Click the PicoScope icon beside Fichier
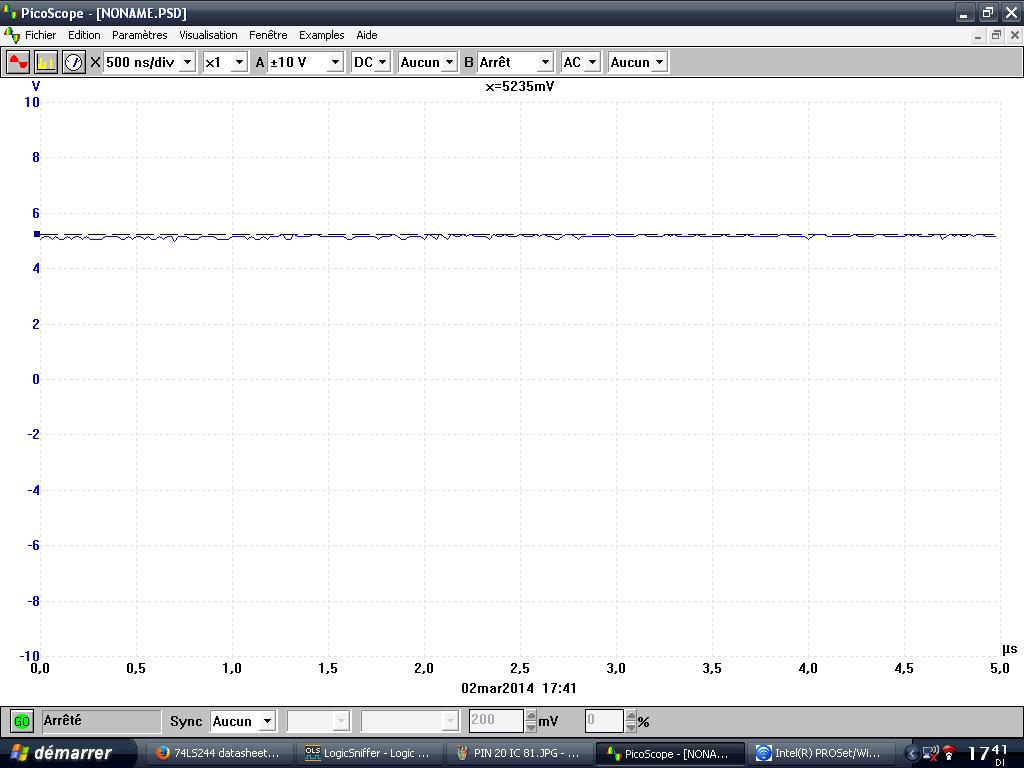This screenshot has width=1024, height=768. 12,35
